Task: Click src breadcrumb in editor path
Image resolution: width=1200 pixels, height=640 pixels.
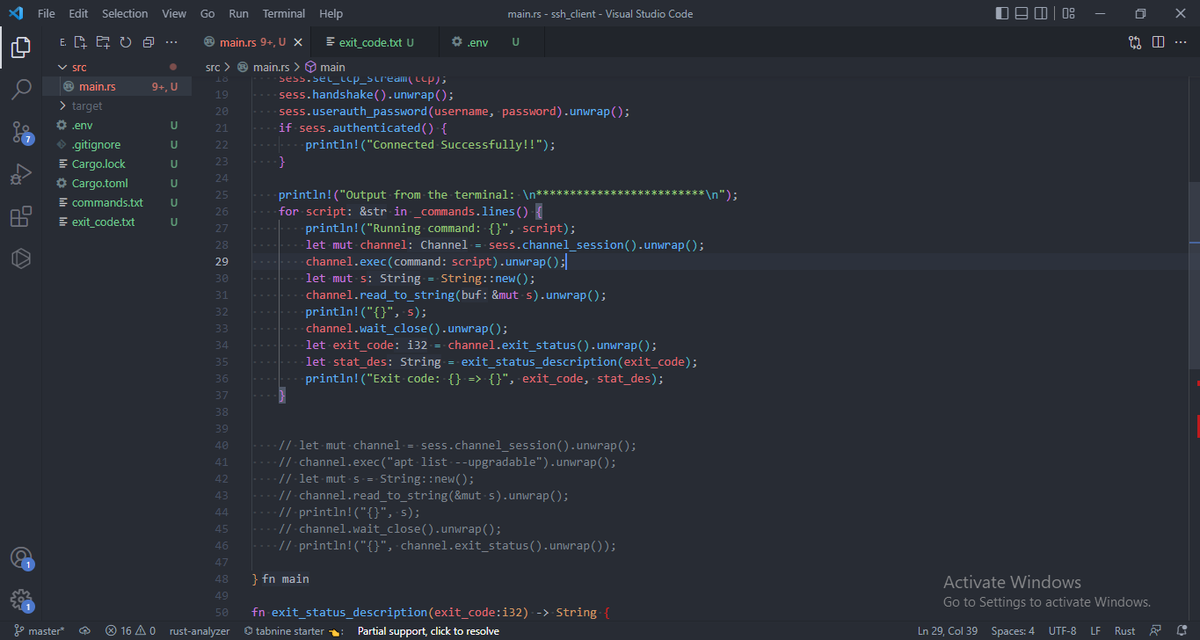Action: (212, 67)
